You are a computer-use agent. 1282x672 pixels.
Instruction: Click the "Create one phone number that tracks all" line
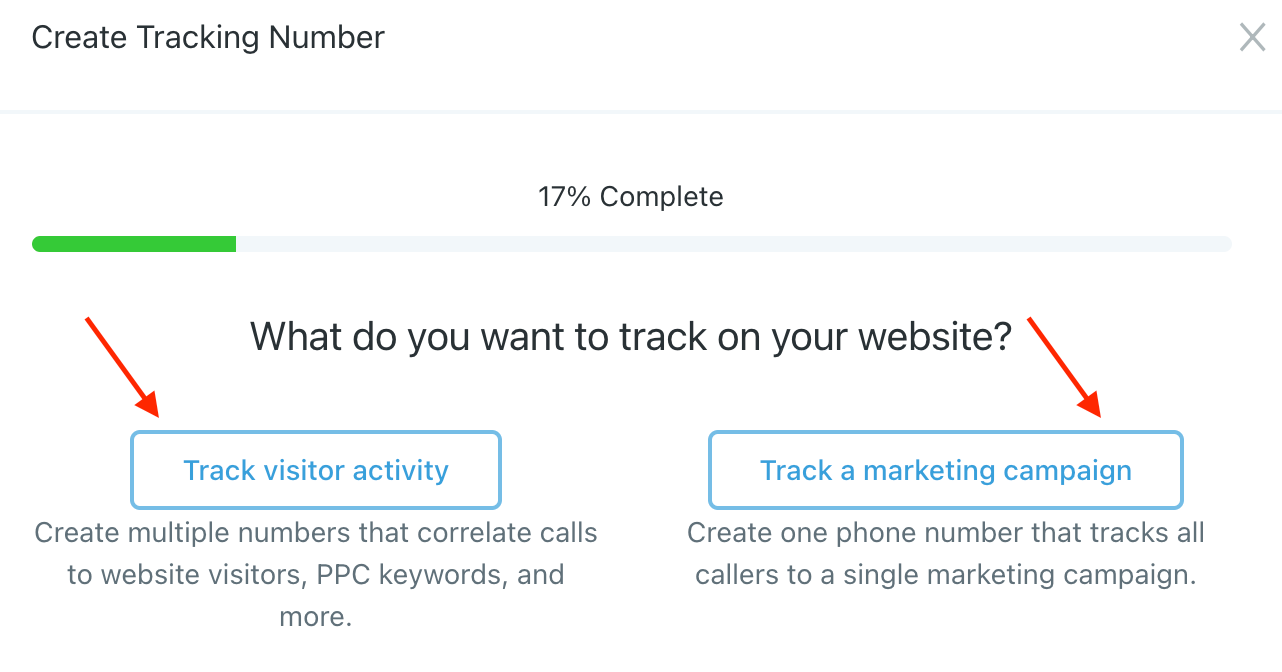pos(945,532)
